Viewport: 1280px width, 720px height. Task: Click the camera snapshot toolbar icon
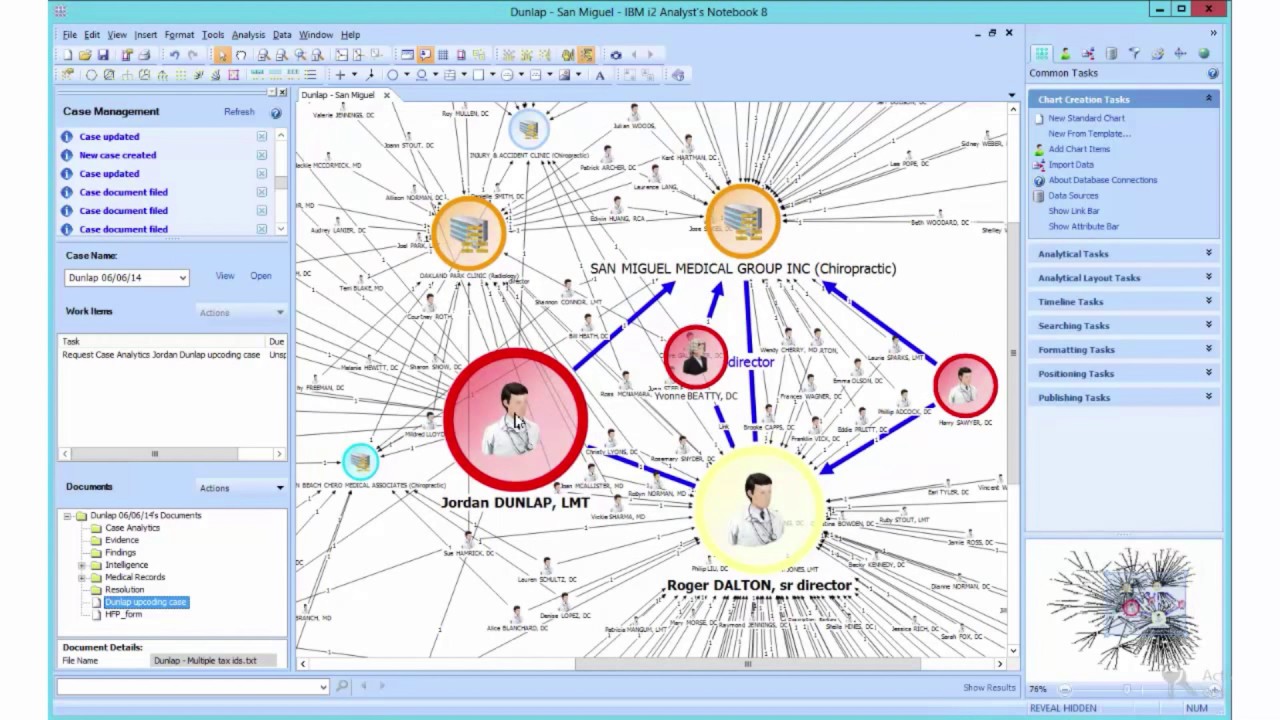pos(616,55)
